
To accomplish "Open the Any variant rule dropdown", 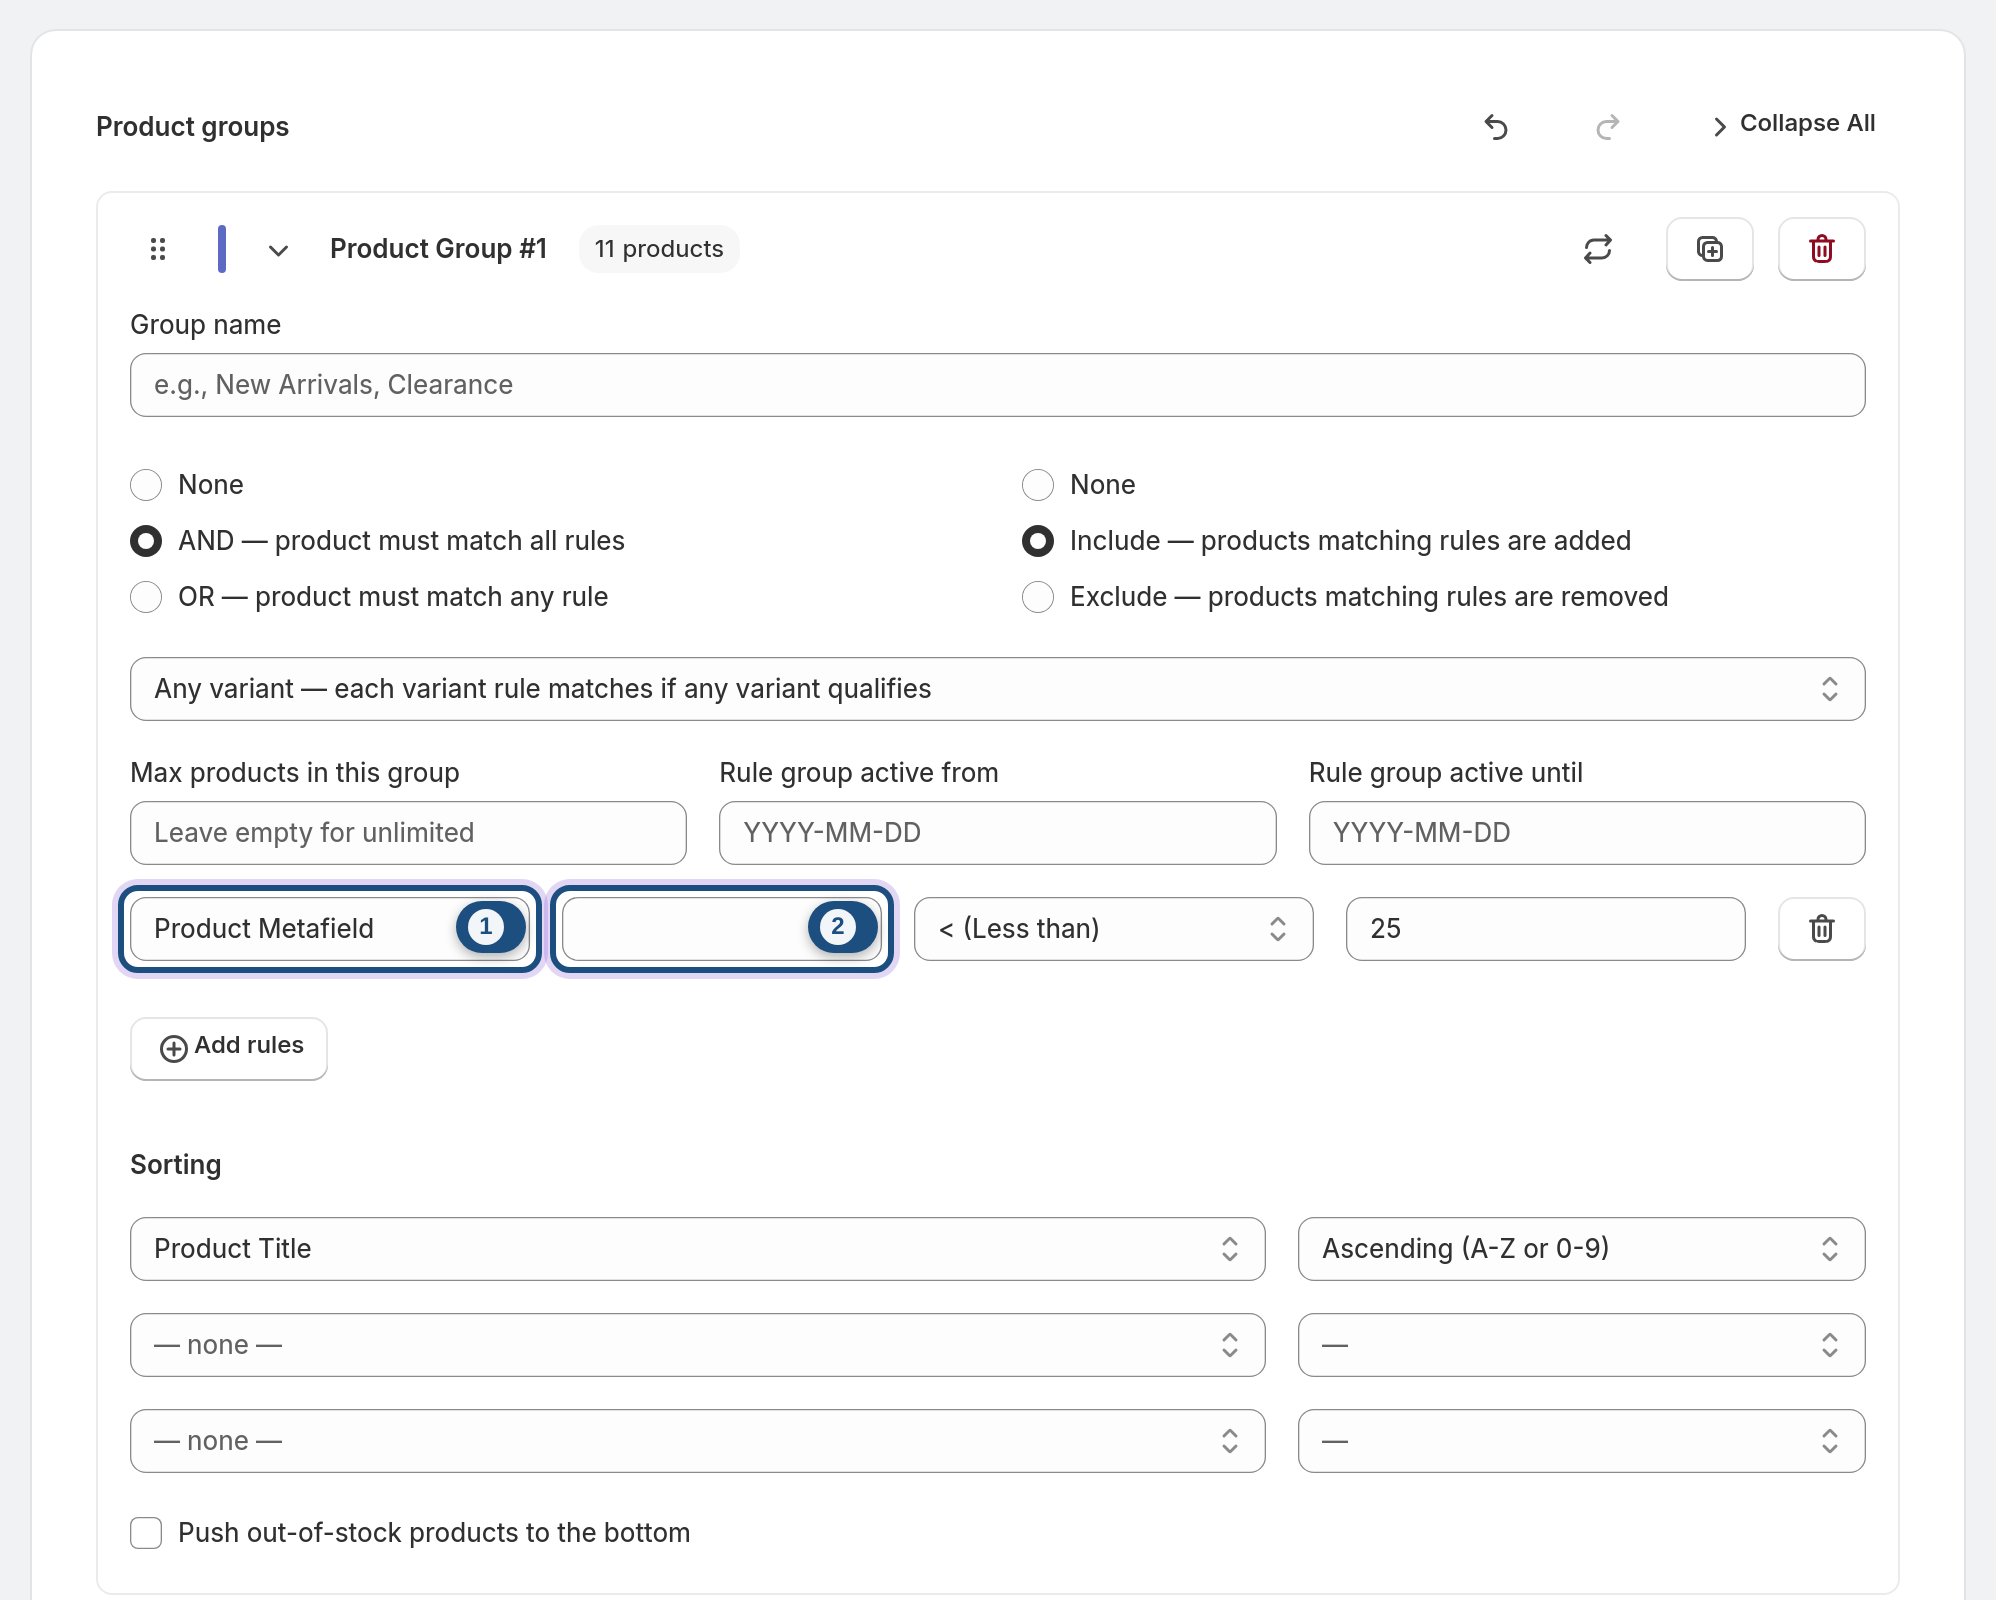I will coord(998,689).
